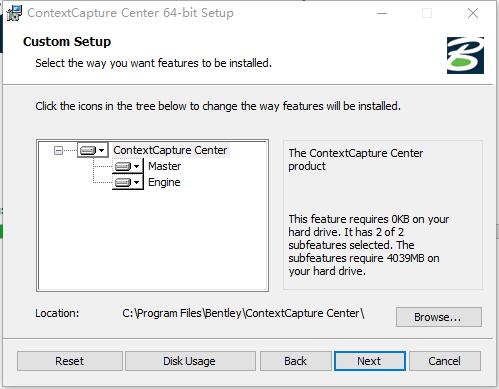Screen dimensions: 499x389
Task: Select the Engine tree item label
Action: coord(164,182)
